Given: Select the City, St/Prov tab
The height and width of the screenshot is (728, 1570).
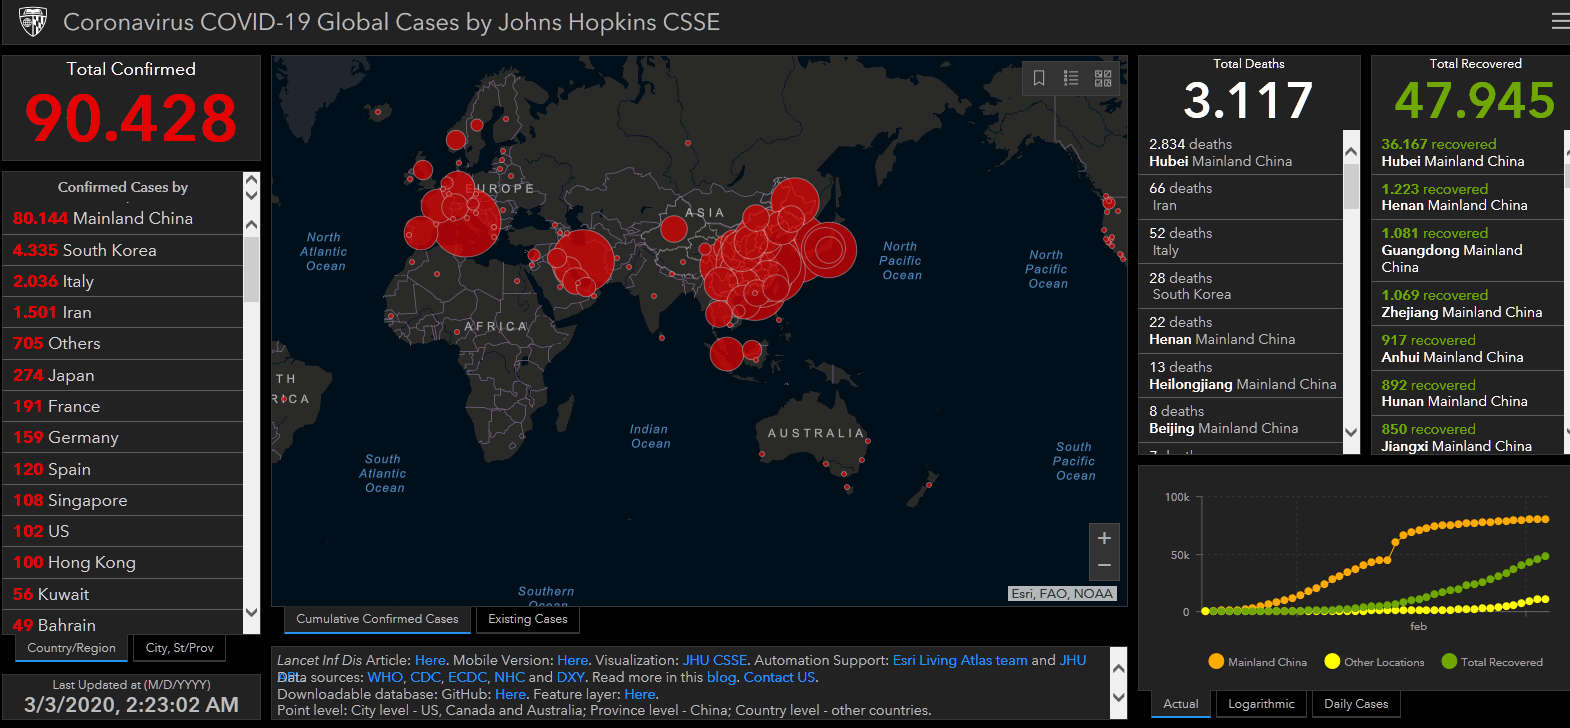Looking at the screenshot, I should click(180, 648).
